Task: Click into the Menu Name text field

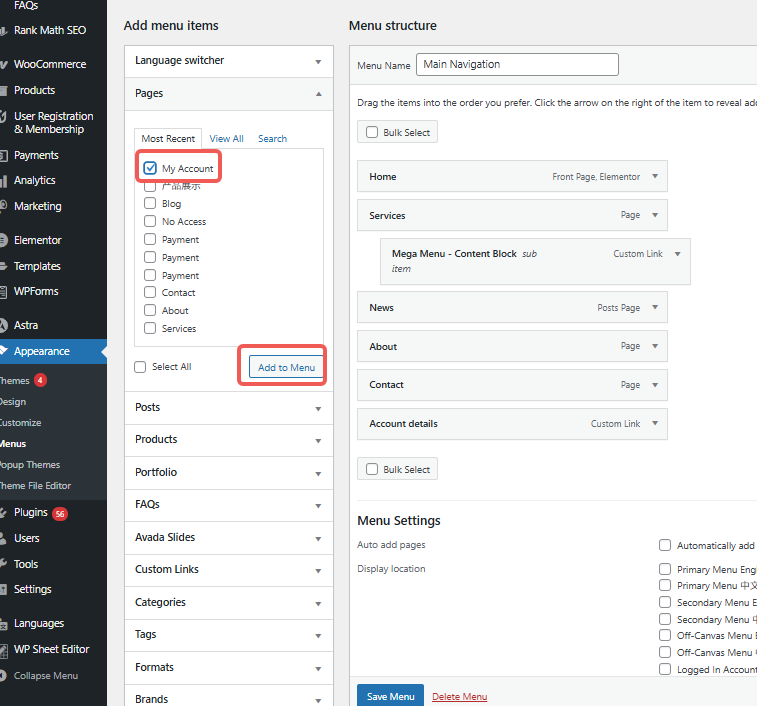Action: tap(517, 65)
